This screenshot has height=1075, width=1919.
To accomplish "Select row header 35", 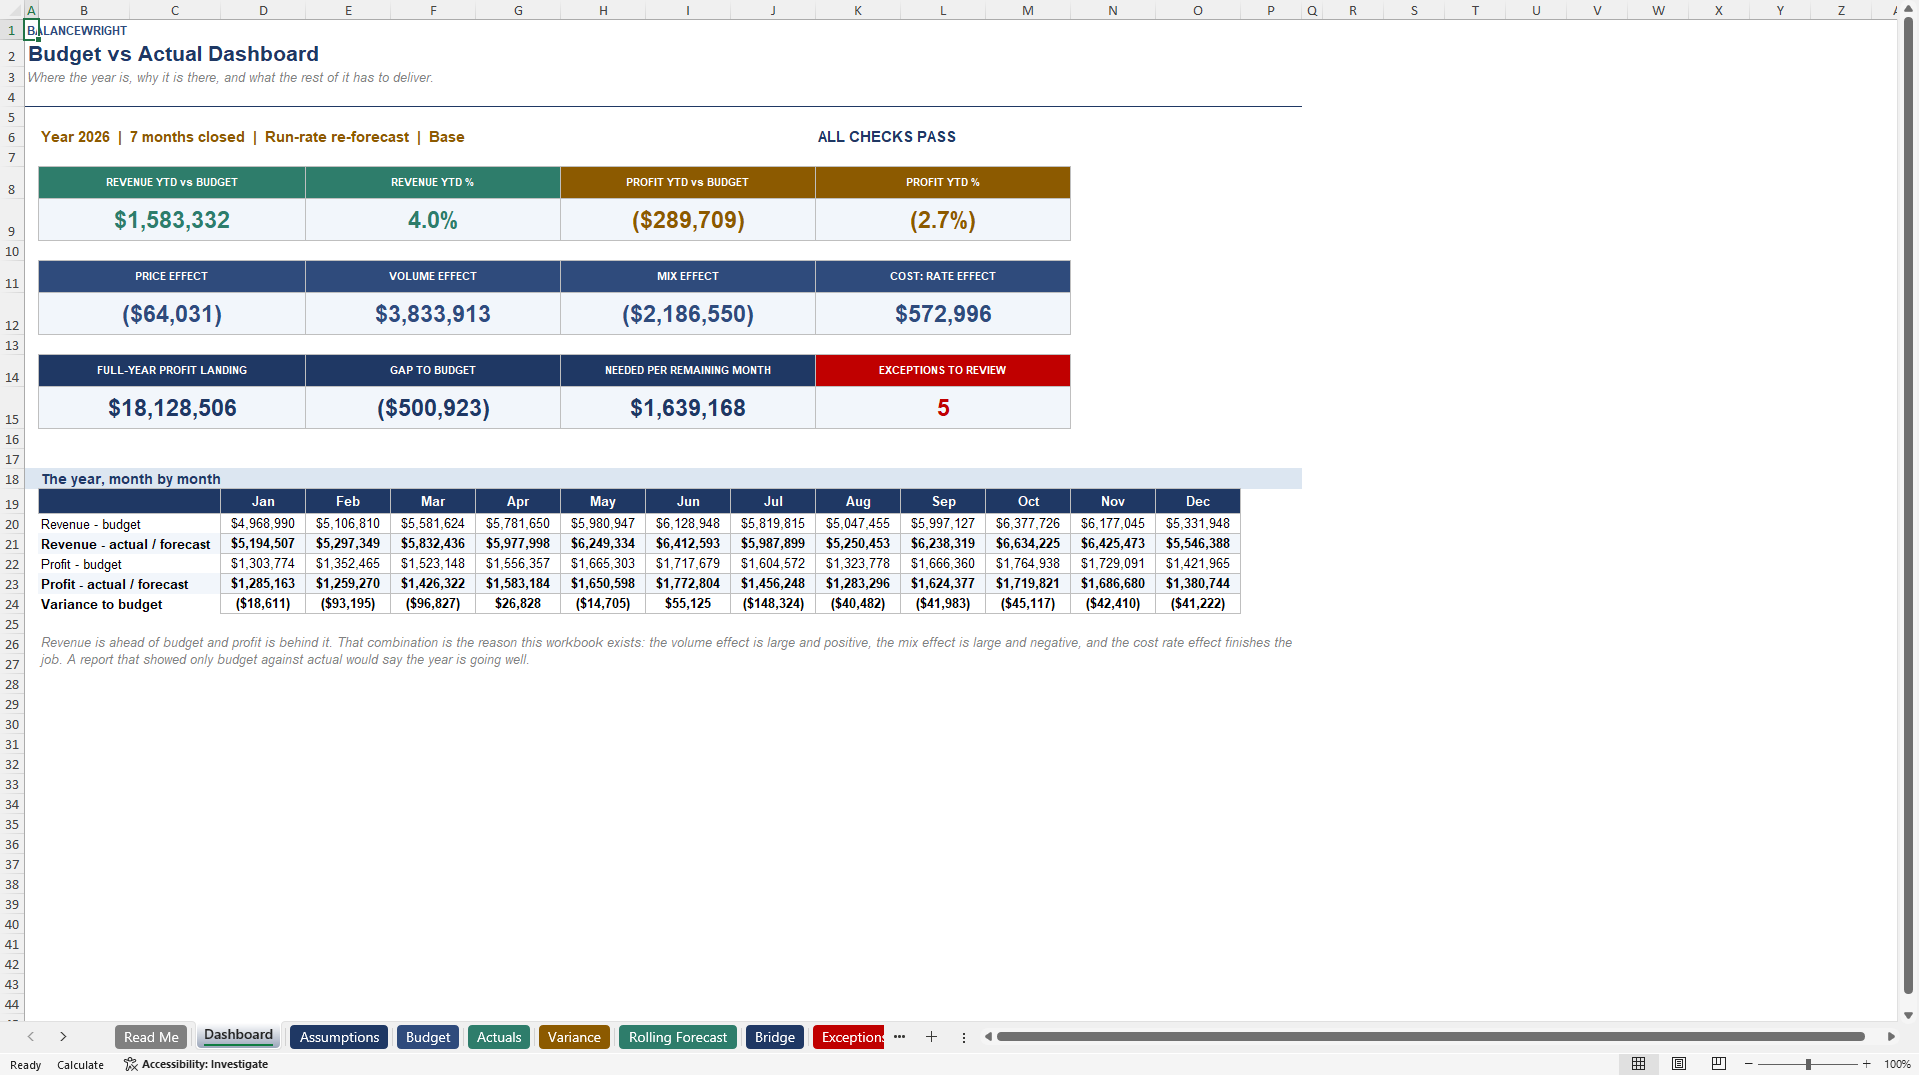I will 12,824.
